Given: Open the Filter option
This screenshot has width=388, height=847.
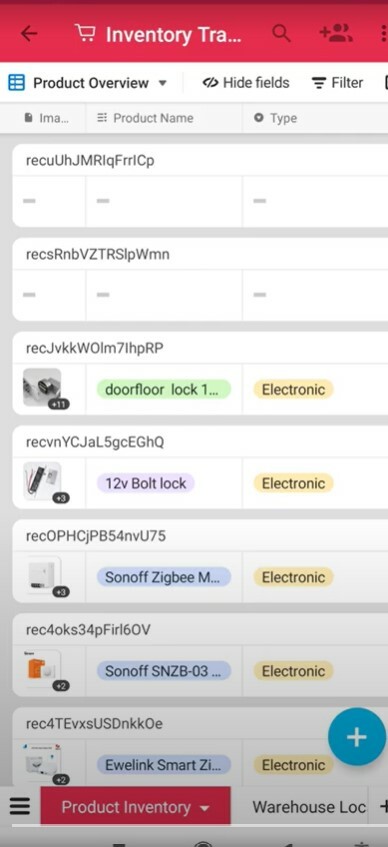Looking at the screenshot, I should point(337,83).
